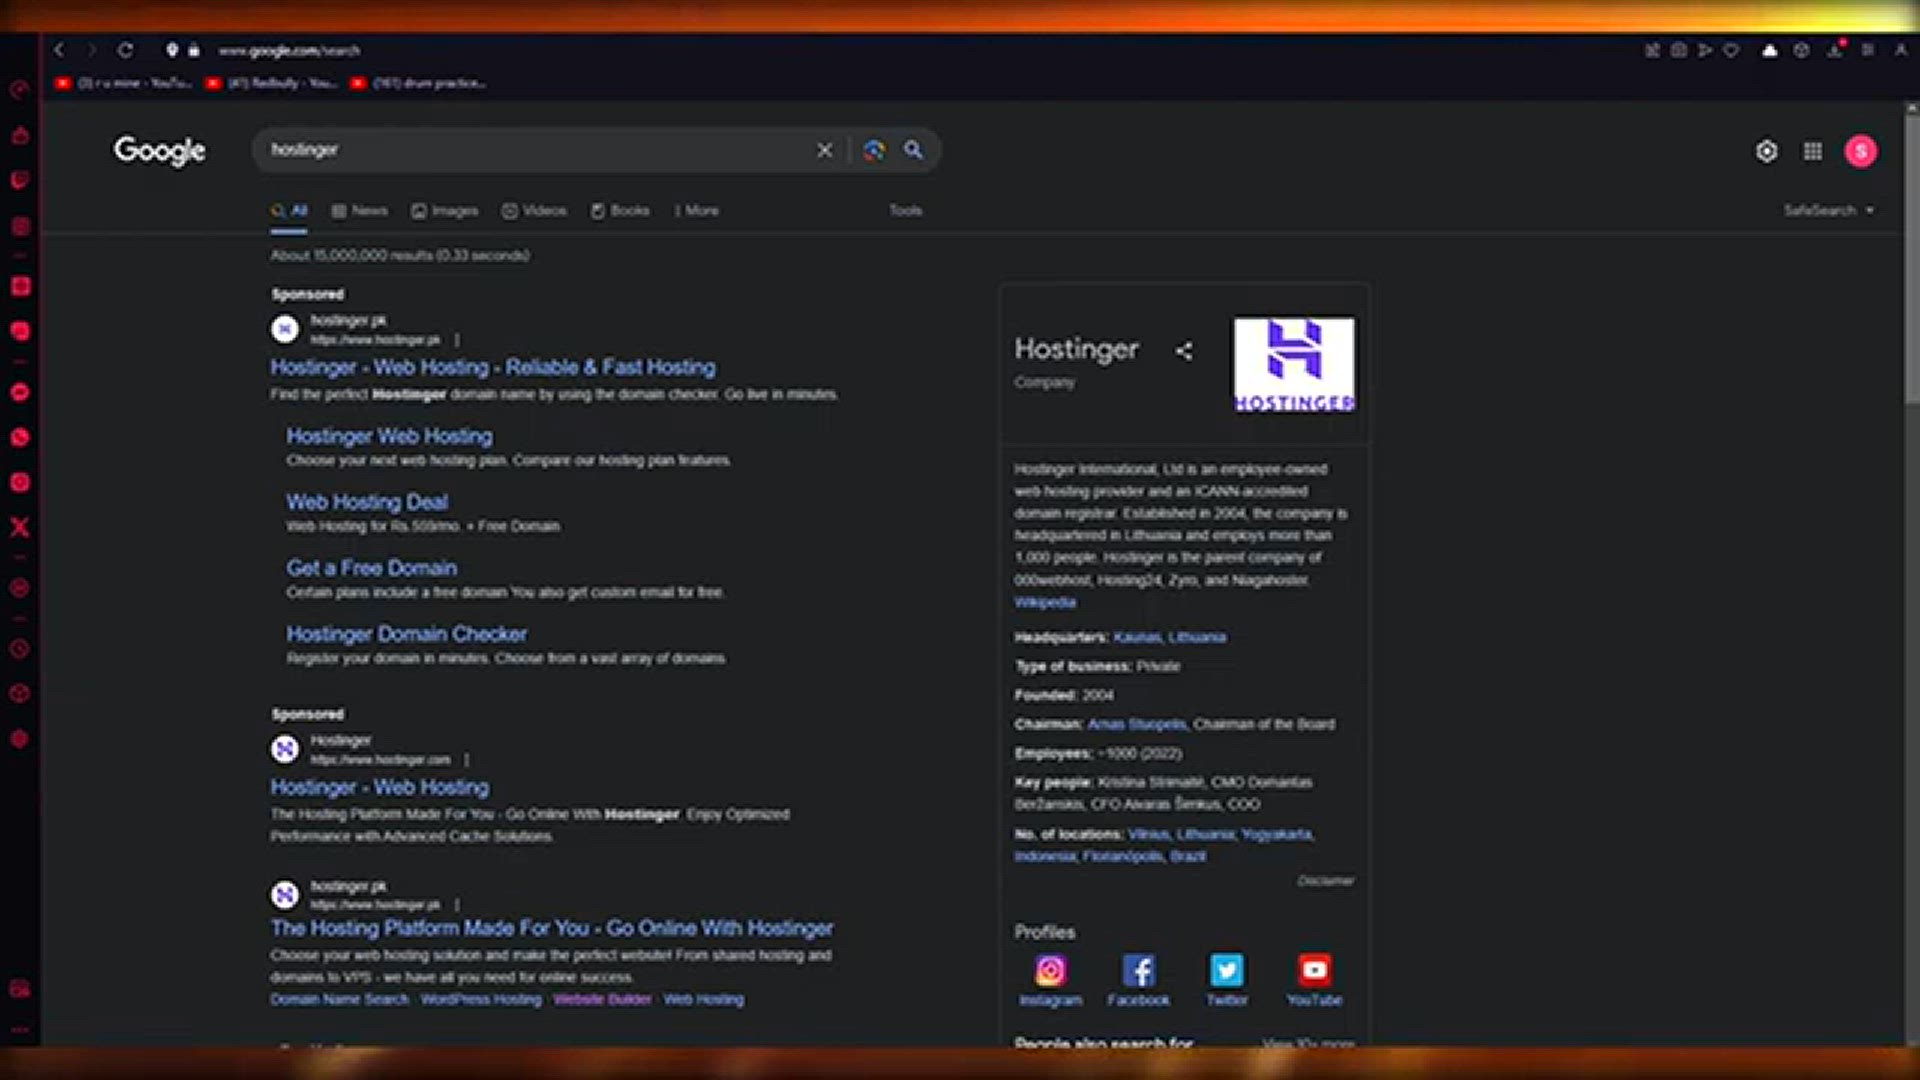This screenshot has width=1920, height=1080.
Task: Open X (Twitter) in the sidebar
Action: click(20, 527)
